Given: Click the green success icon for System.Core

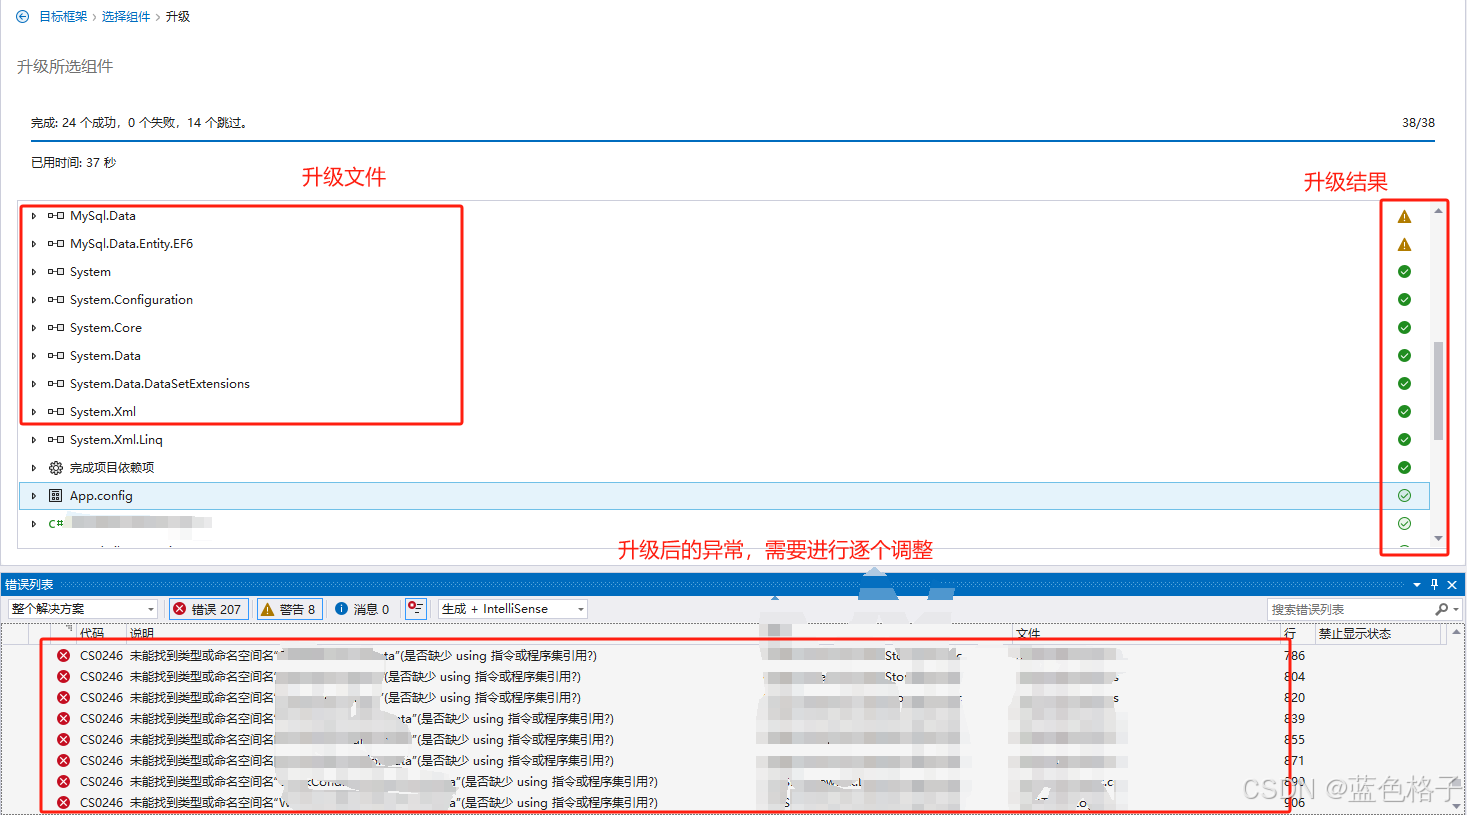Looking at the screenshot, I should click(x=1404, y=328).
